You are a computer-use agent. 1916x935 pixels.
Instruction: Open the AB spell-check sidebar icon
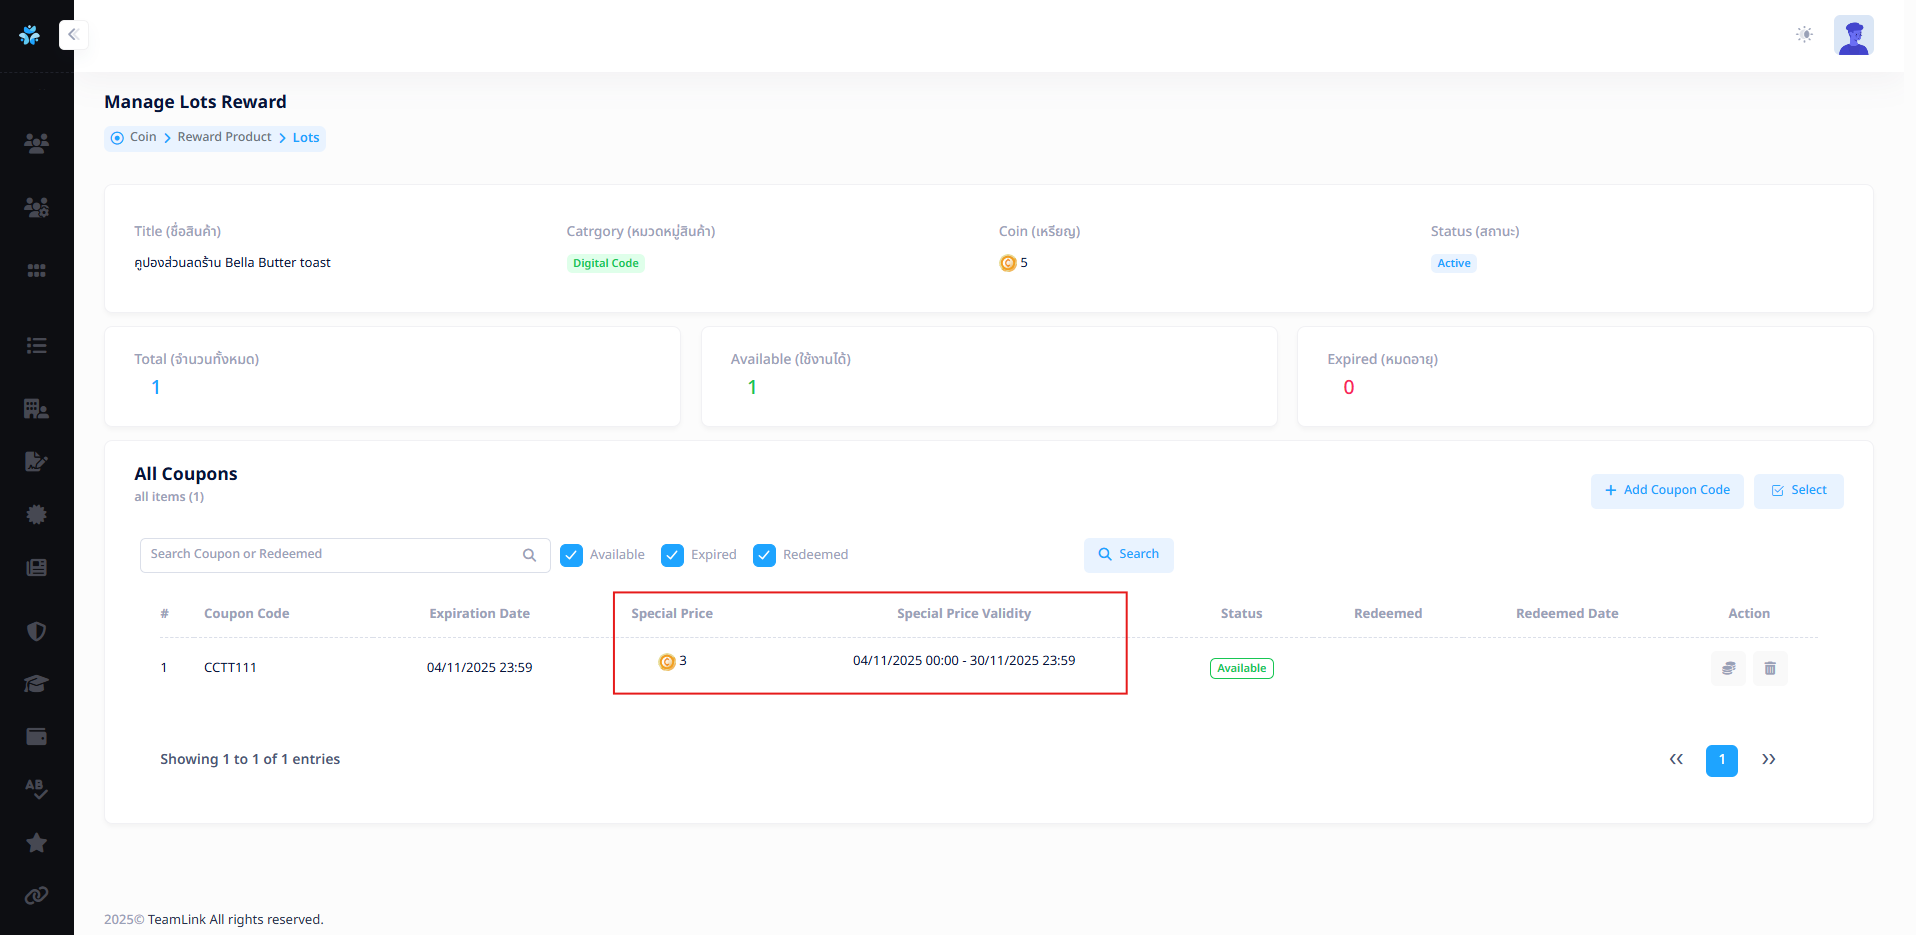[x=36, y=789]
